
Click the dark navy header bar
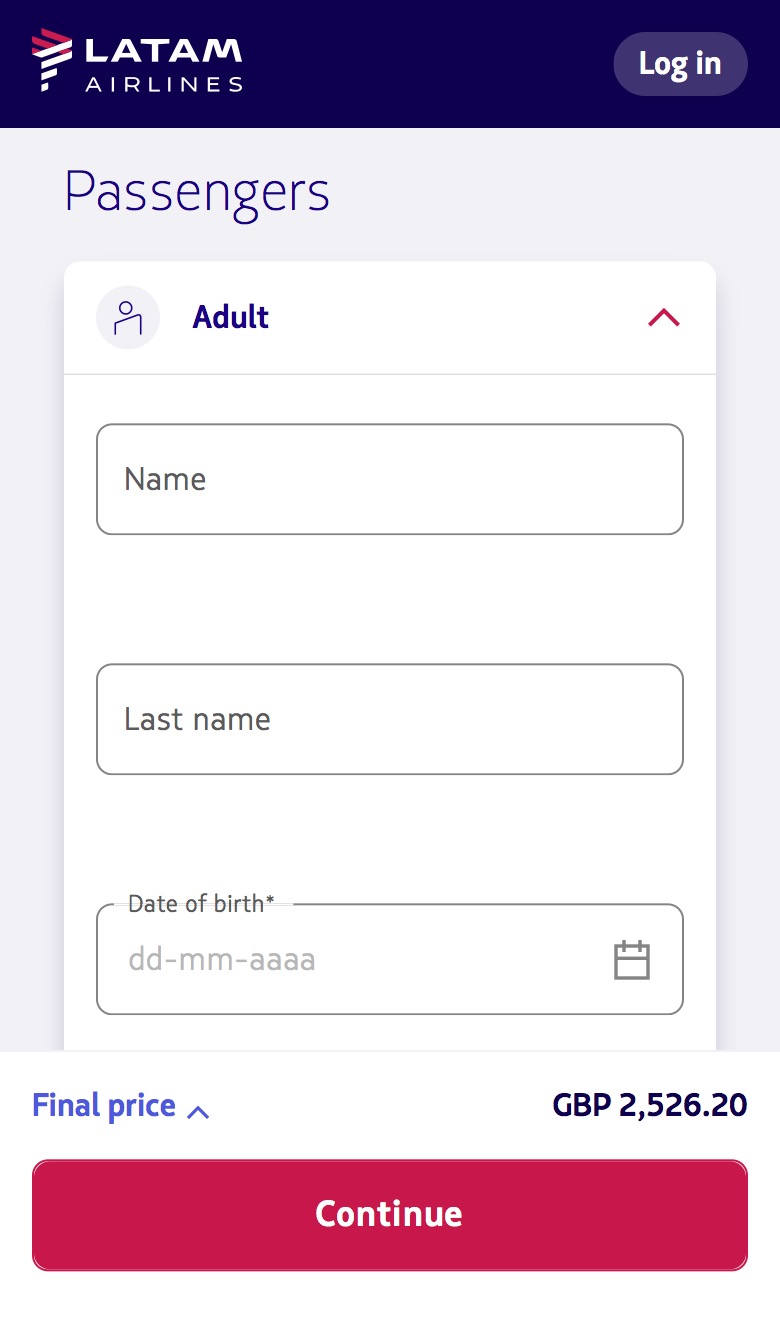point(390,64)
